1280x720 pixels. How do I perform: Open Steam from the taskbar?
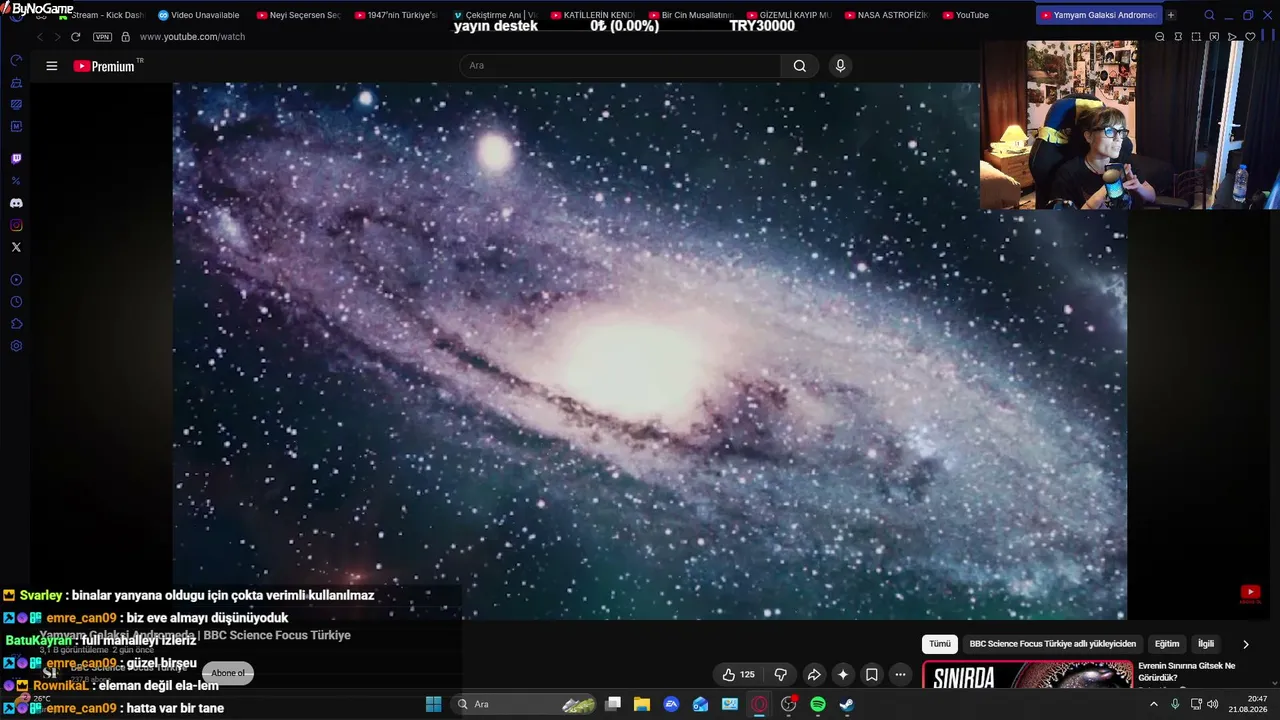click(x=846, y=704)
